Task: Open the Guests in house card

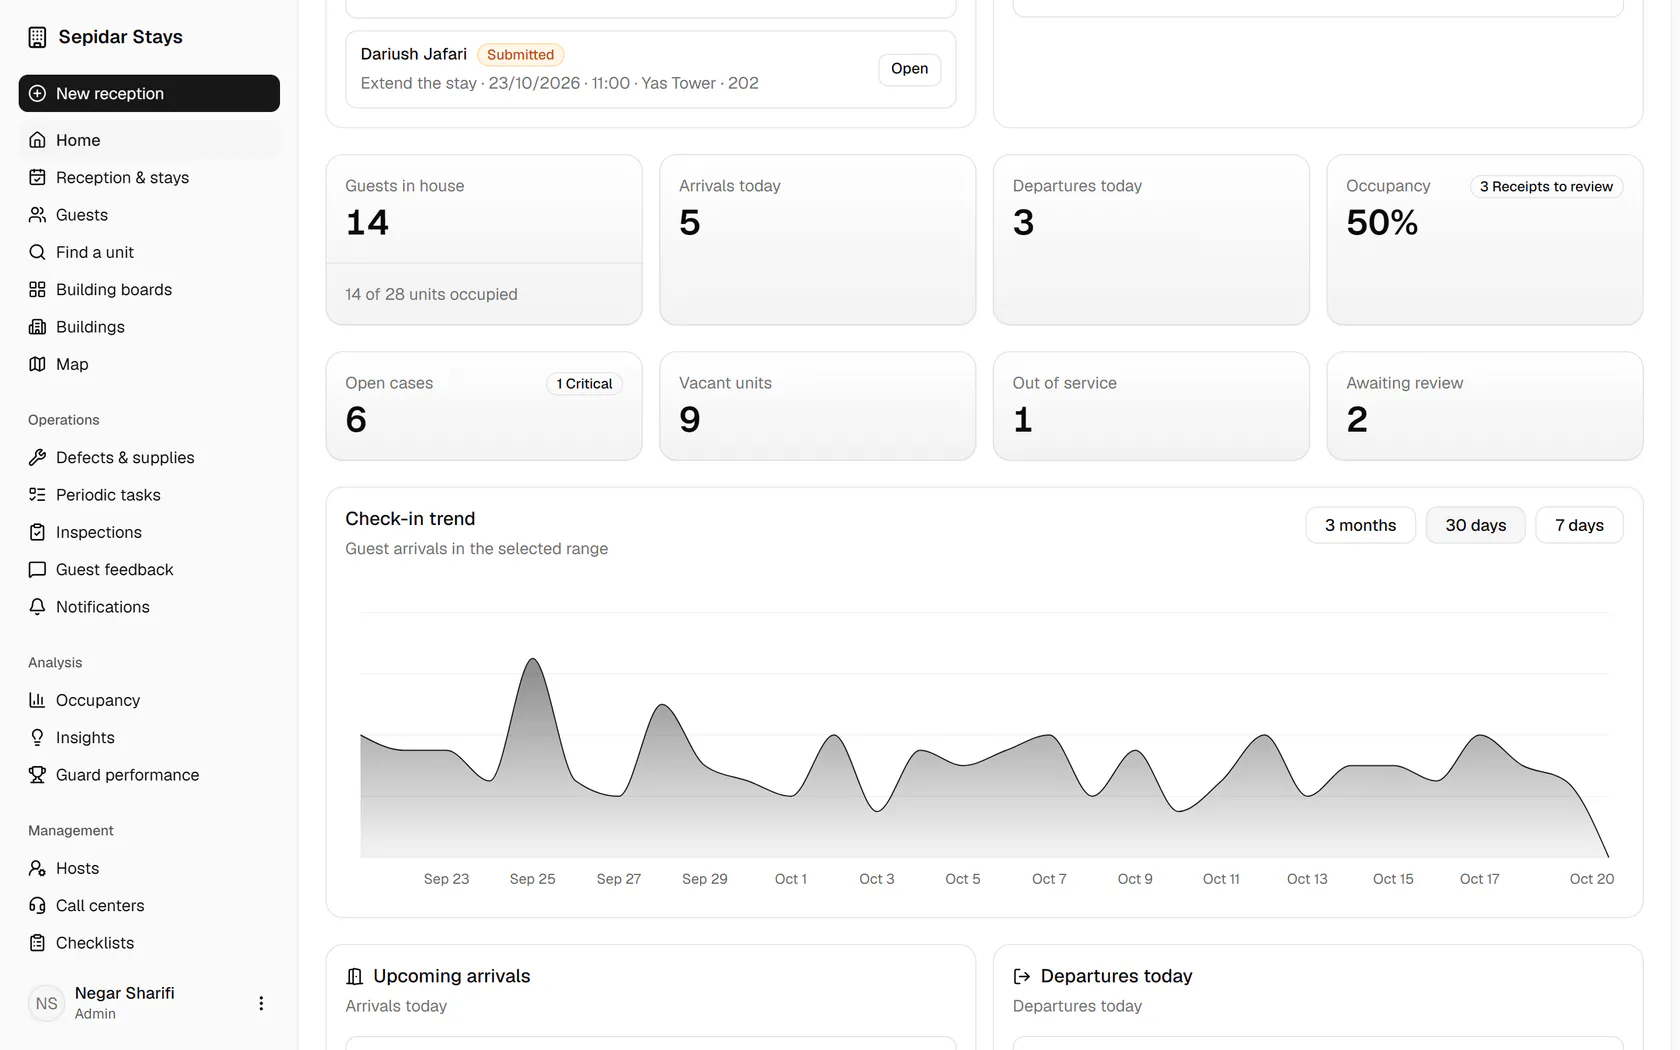Action: pyautogui.click(x=484, y=239)
